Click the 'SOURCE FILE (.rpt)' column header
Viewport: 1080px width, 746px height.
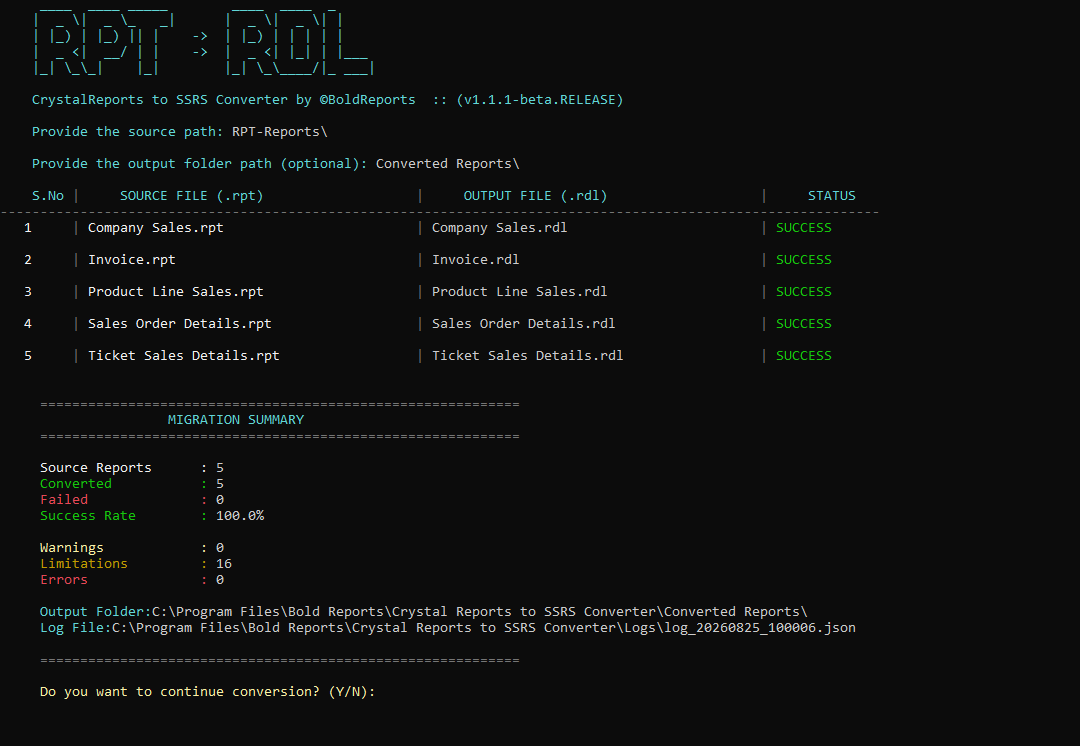[x=191, y=196]
